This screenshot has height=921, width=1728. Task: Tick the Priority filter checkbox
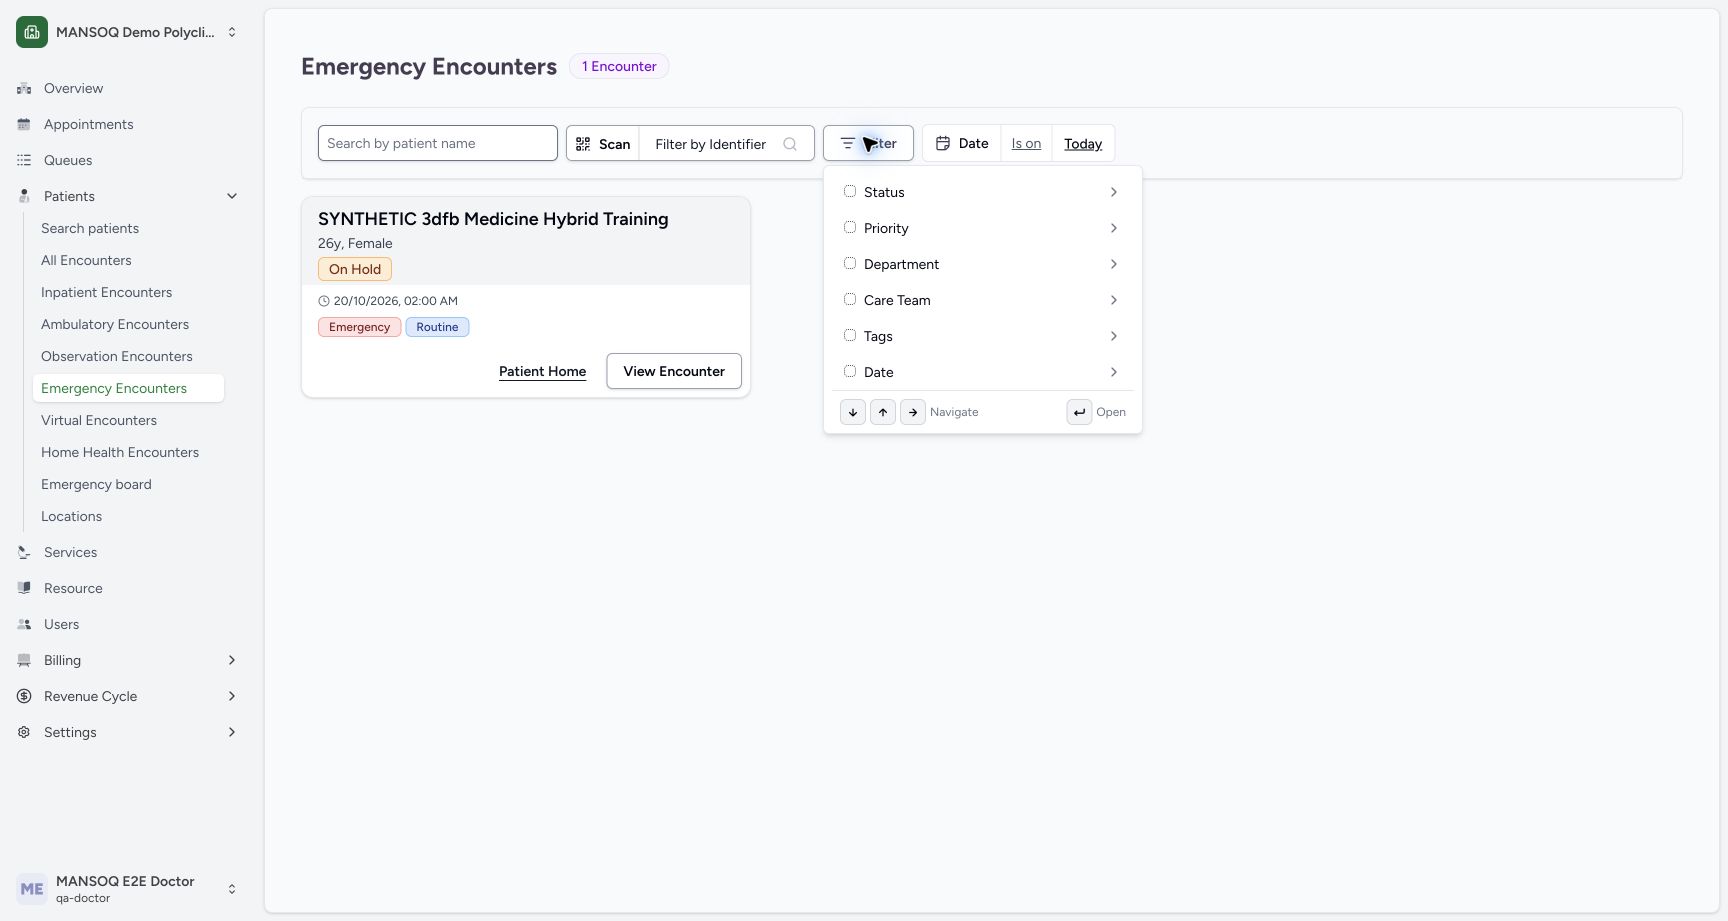850,227
